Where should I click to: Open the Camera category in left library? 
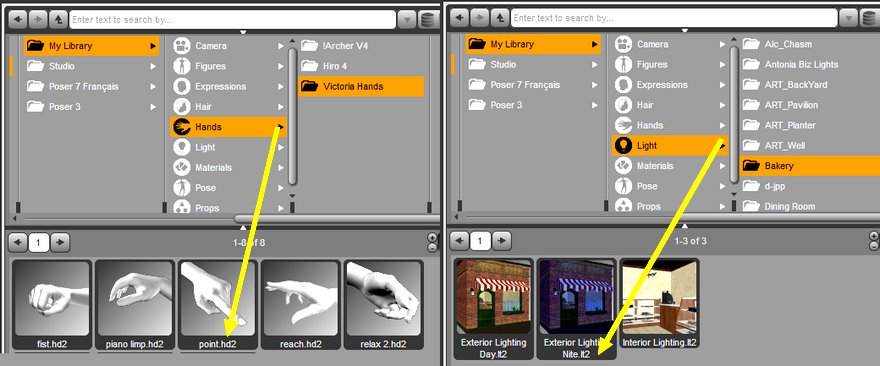point(228,46)
